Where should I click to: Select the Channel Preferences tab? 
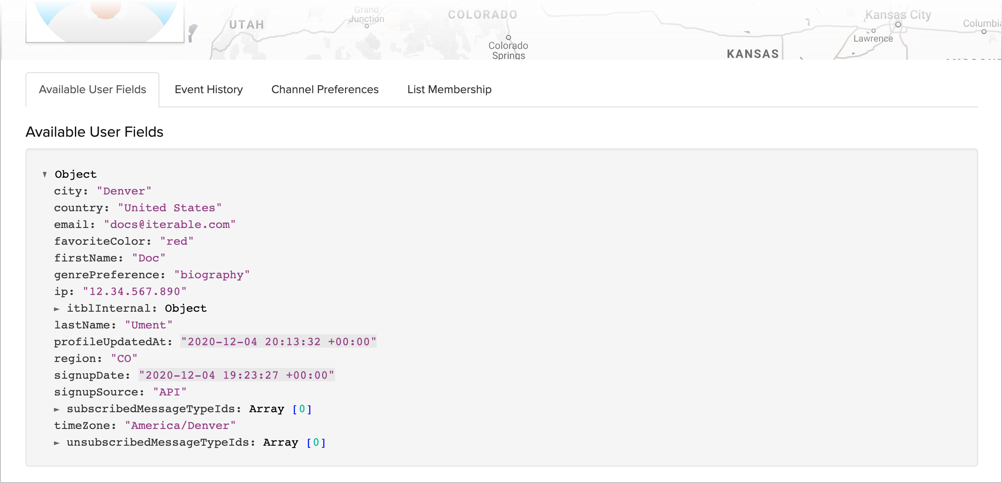click(324, 90)
